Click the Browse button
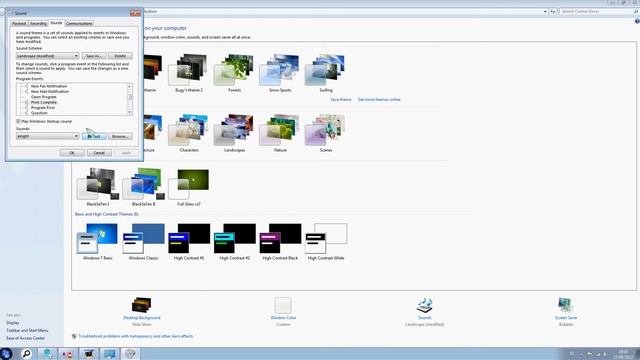The image size is (640, 360). coord(120,136)
